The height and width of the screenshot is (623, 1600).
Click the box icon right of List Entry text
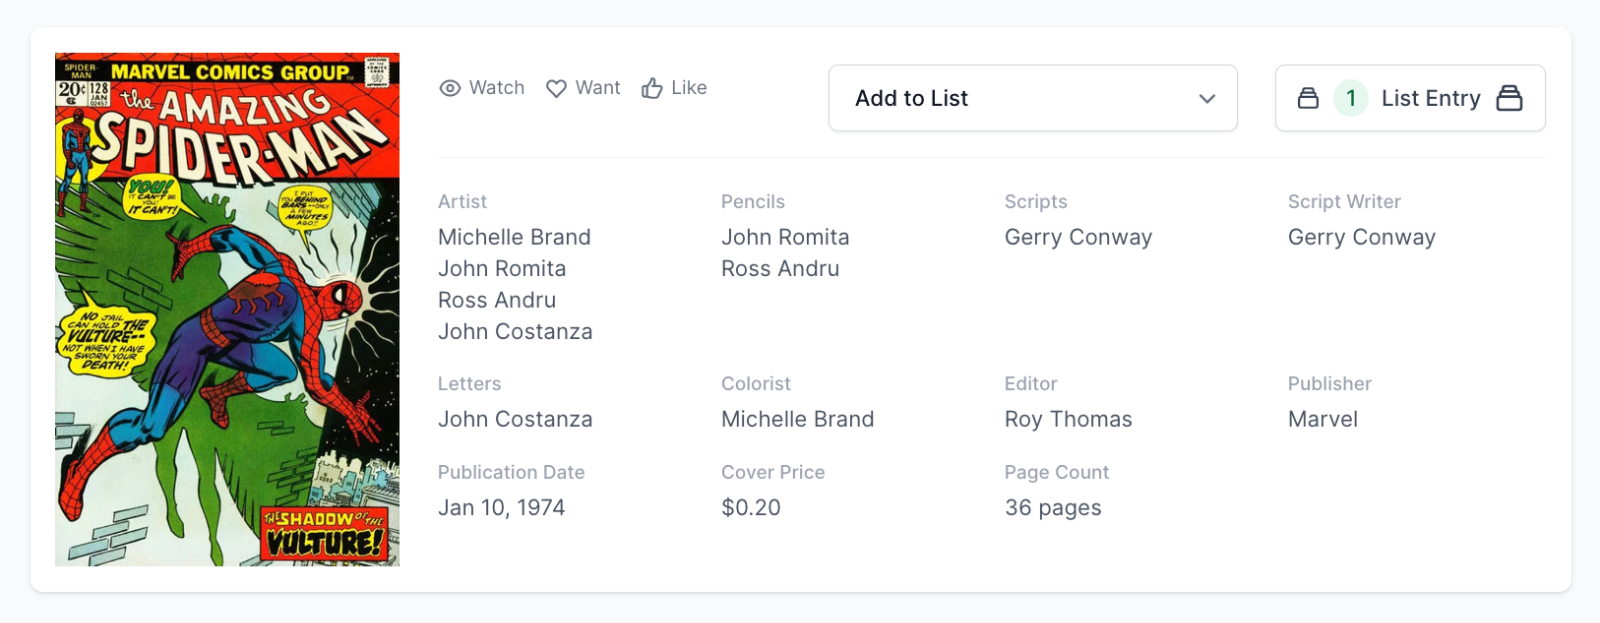tap(1509, 98)
